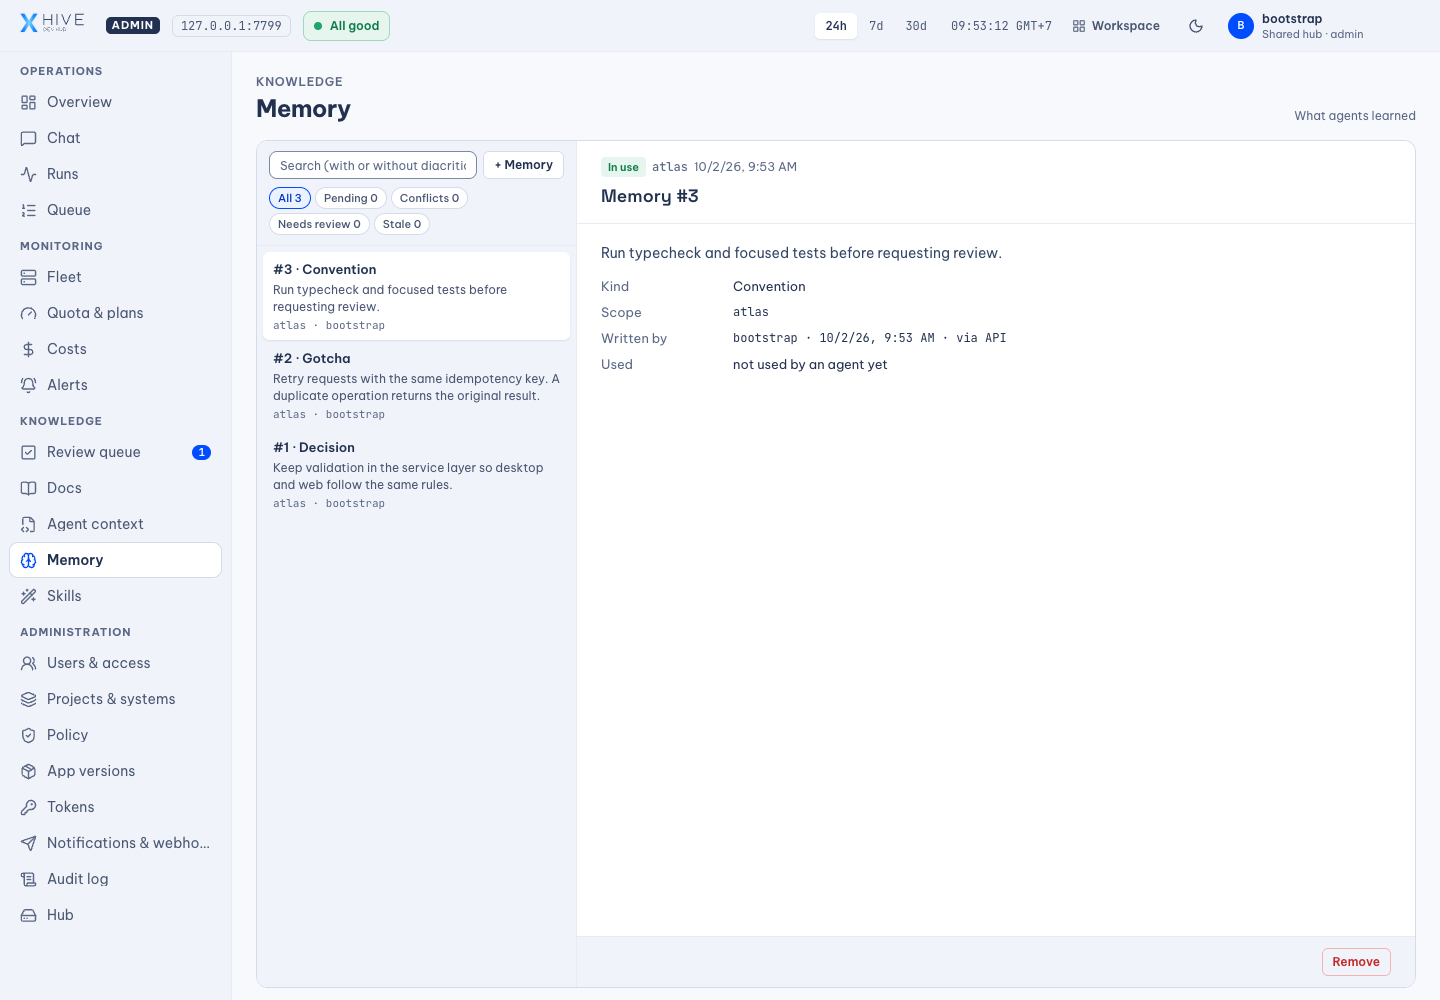Select the Queue list icon
The height and width of the screenshot is (1000, 1440).
click(29, 210)
